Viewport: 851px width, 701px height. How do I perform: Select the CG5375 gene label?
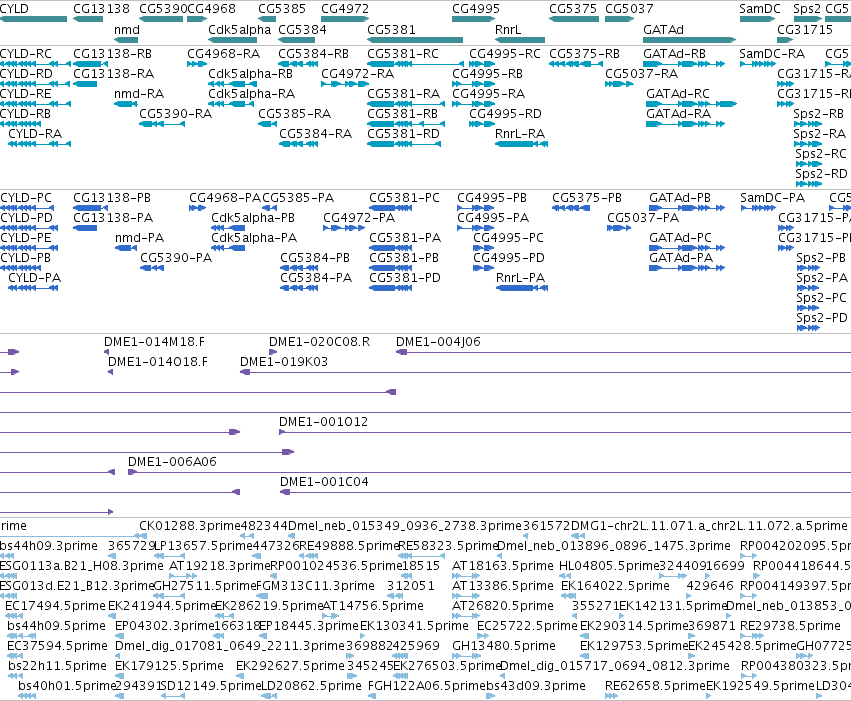pos(573,9)
